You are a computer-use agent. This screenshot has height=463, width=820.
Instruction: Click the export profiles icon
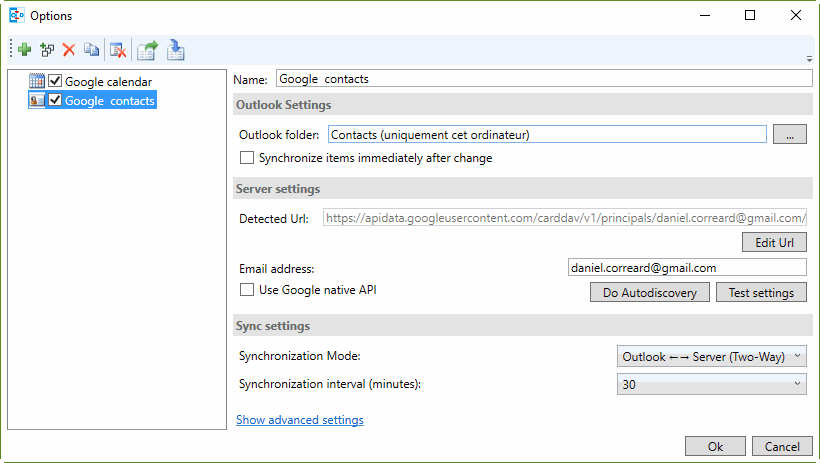point(148,49)
